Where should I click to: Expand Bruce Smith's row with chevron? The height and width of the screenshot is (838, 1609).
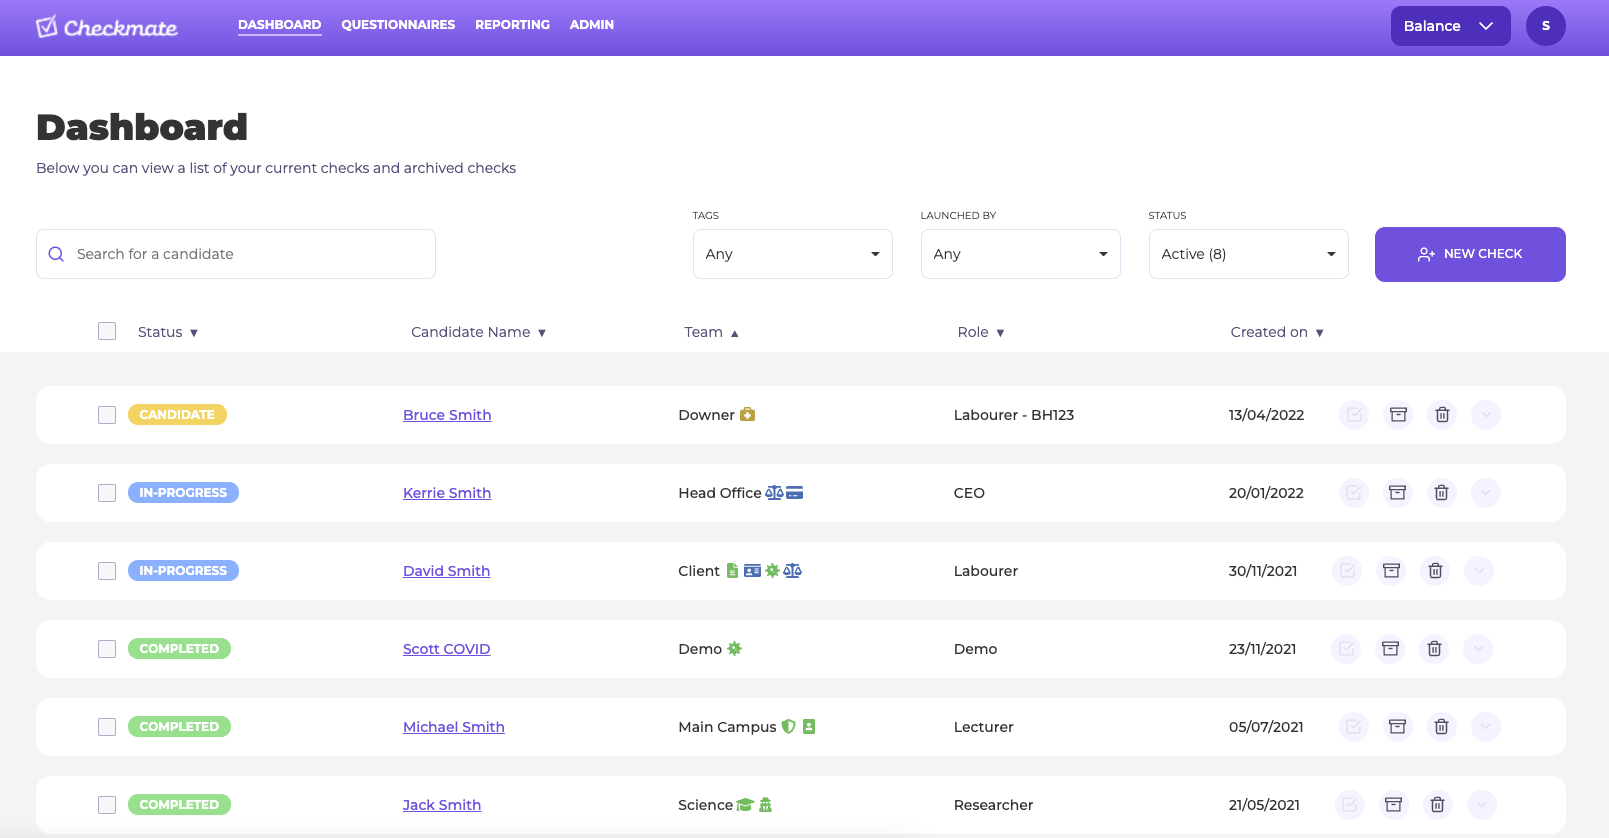click(x=1486, y=415)
